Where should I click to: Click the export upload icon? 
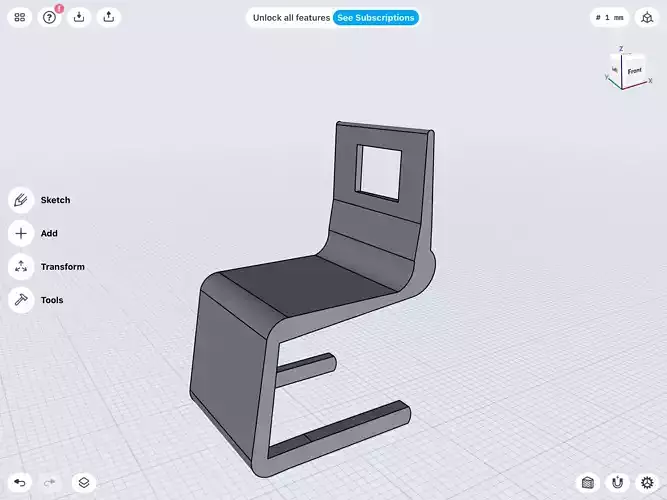pyautogui.click(x=109, y=17)
